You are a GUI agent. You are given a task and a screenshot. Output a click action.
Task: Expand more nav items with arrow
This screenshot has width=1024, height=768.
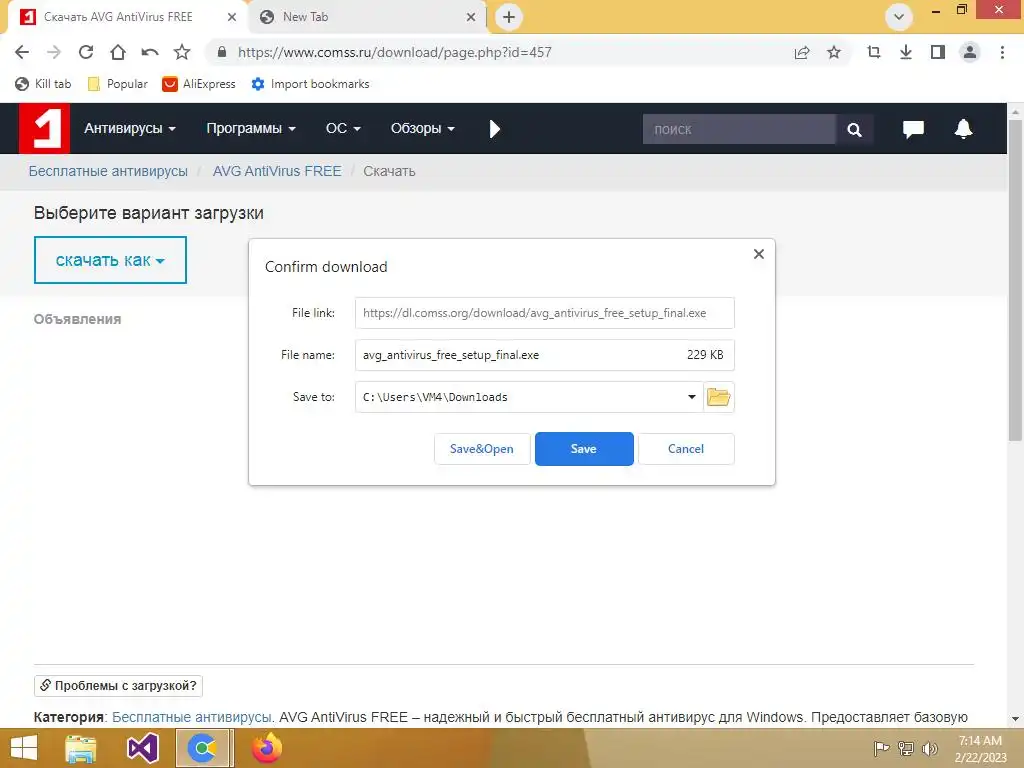[x=494, y=129]
